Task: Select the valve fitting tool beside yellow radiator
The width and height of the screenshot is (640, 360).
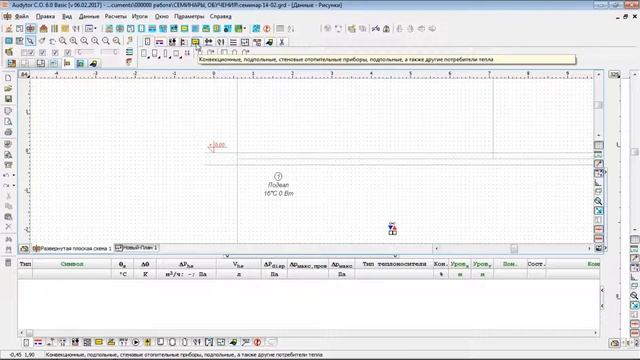Action: click(x=208, y=42)
